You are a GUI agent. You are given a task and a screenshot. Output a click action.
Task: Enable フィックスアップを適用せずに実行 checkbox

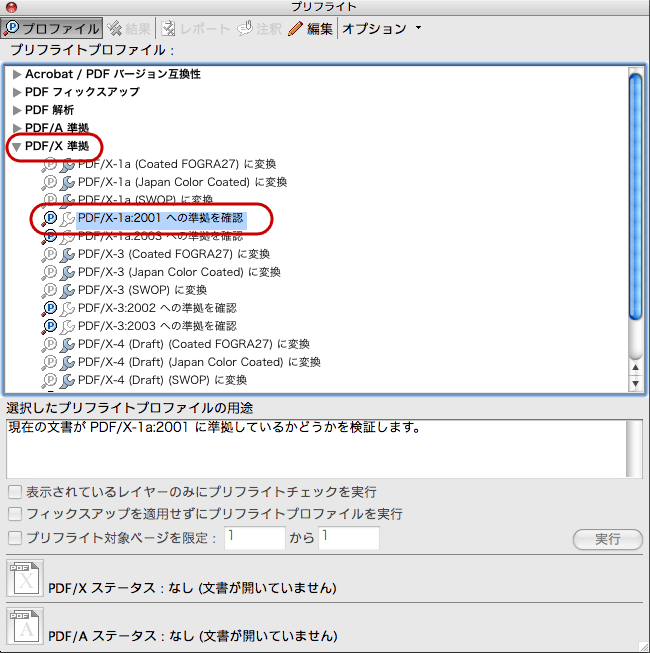15,514
